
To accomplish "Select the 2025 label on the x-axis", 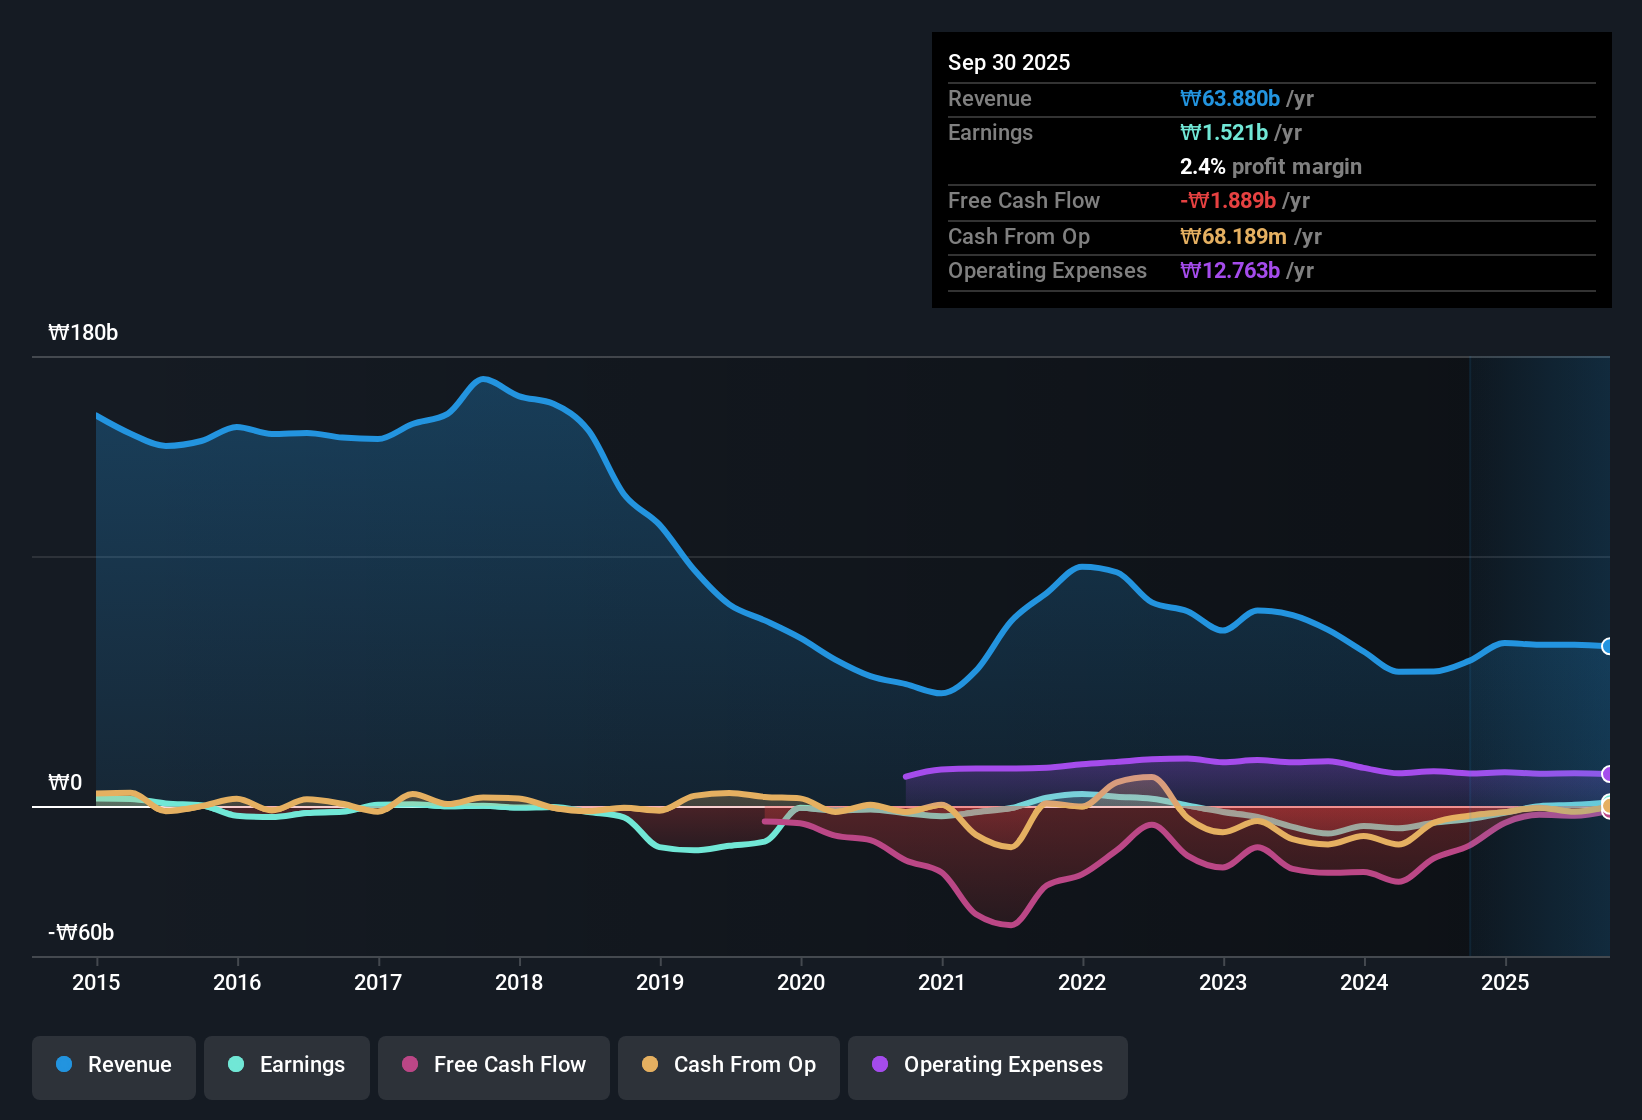I will click(x=1505, y=983).
